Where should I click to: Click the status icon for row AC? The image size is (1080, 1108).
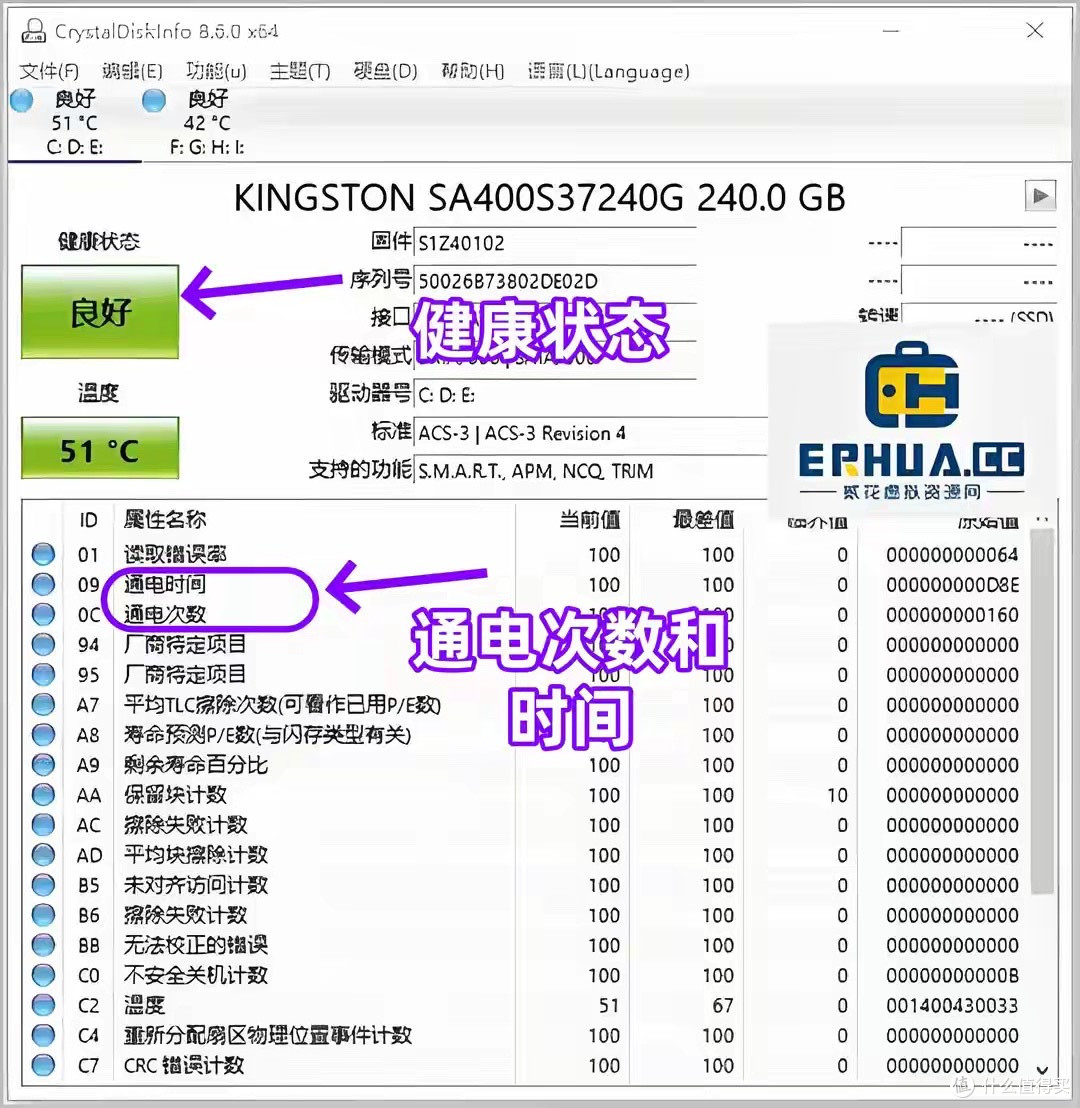pos(43,825)
